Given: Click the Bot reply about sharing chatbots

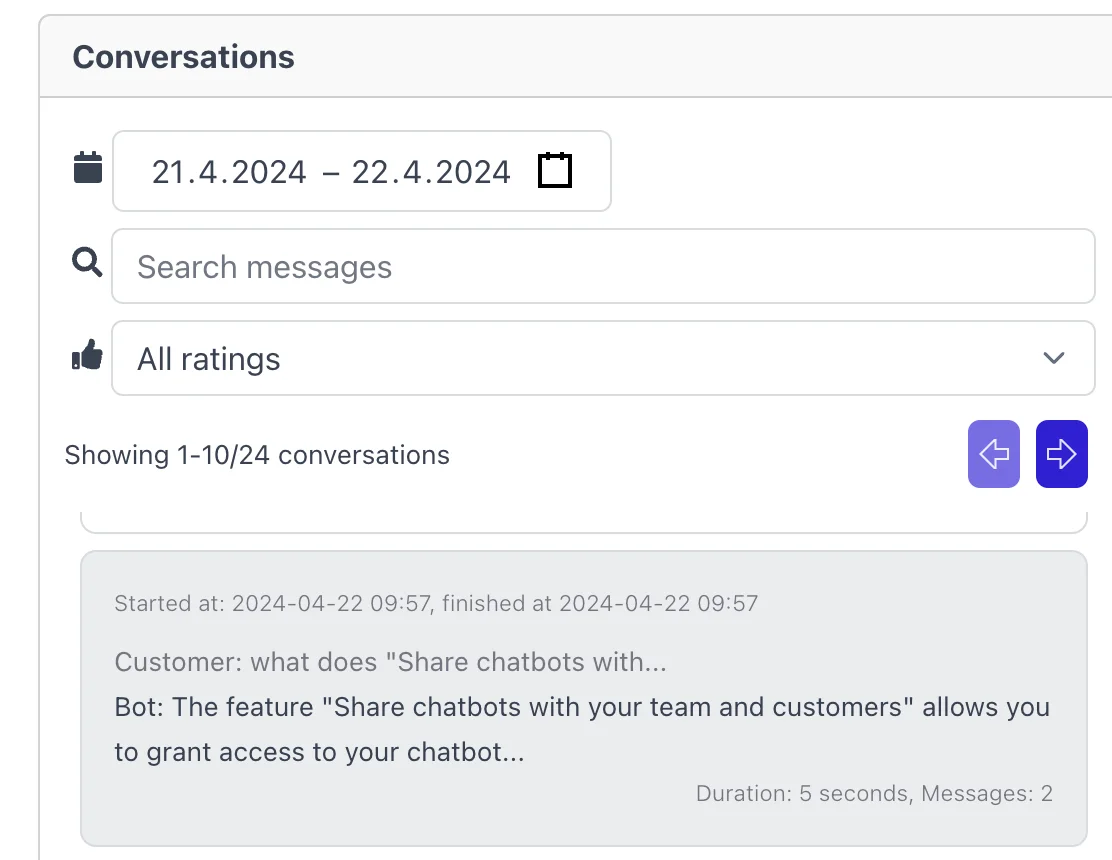Looking at the screenshot, I should tap(582, 729).
